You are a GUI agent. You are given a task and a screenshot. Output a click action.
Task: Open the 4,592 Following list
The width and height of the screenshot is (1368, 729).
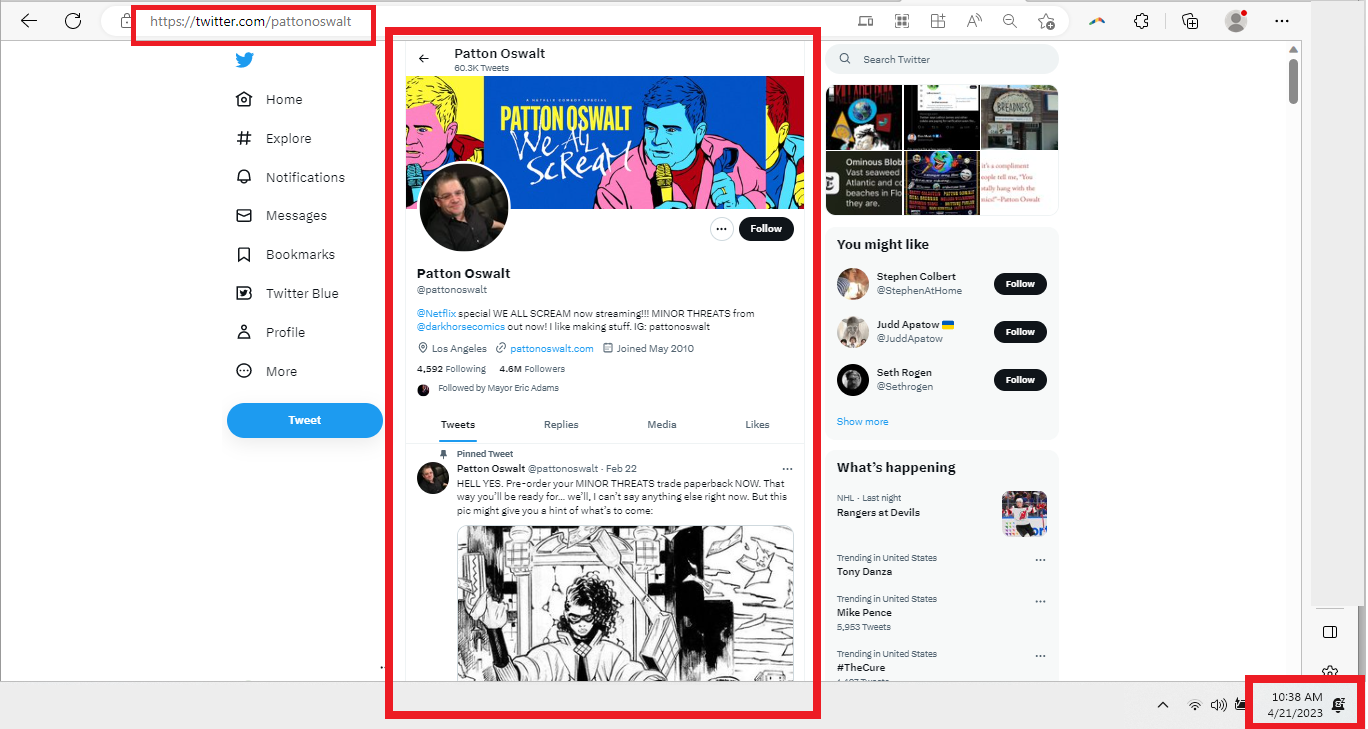tap(451, 369)
